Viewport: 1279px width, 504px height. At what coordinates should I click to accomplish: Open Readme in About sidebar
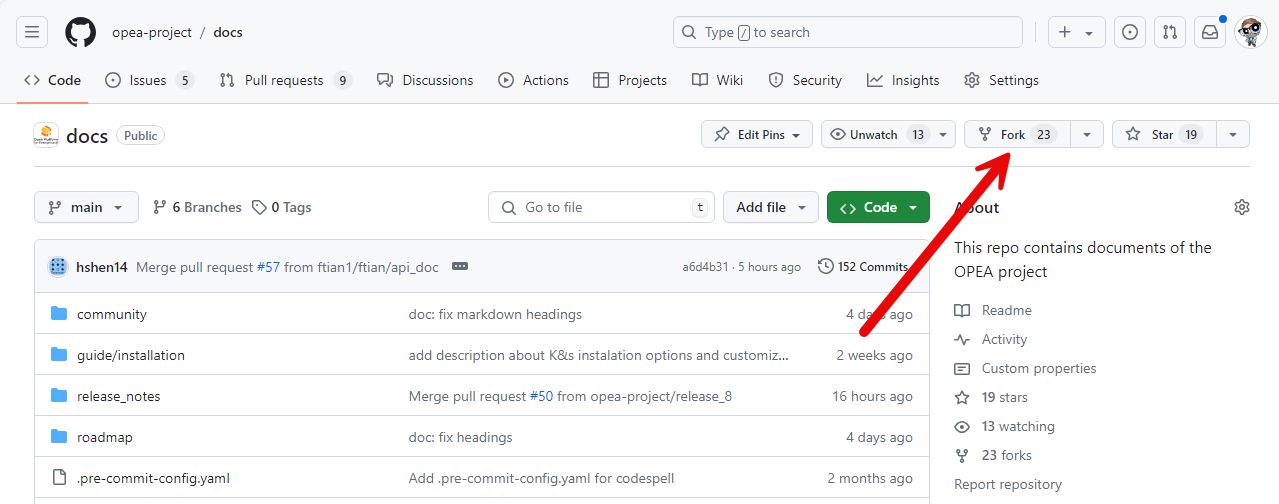click(993, 310)
